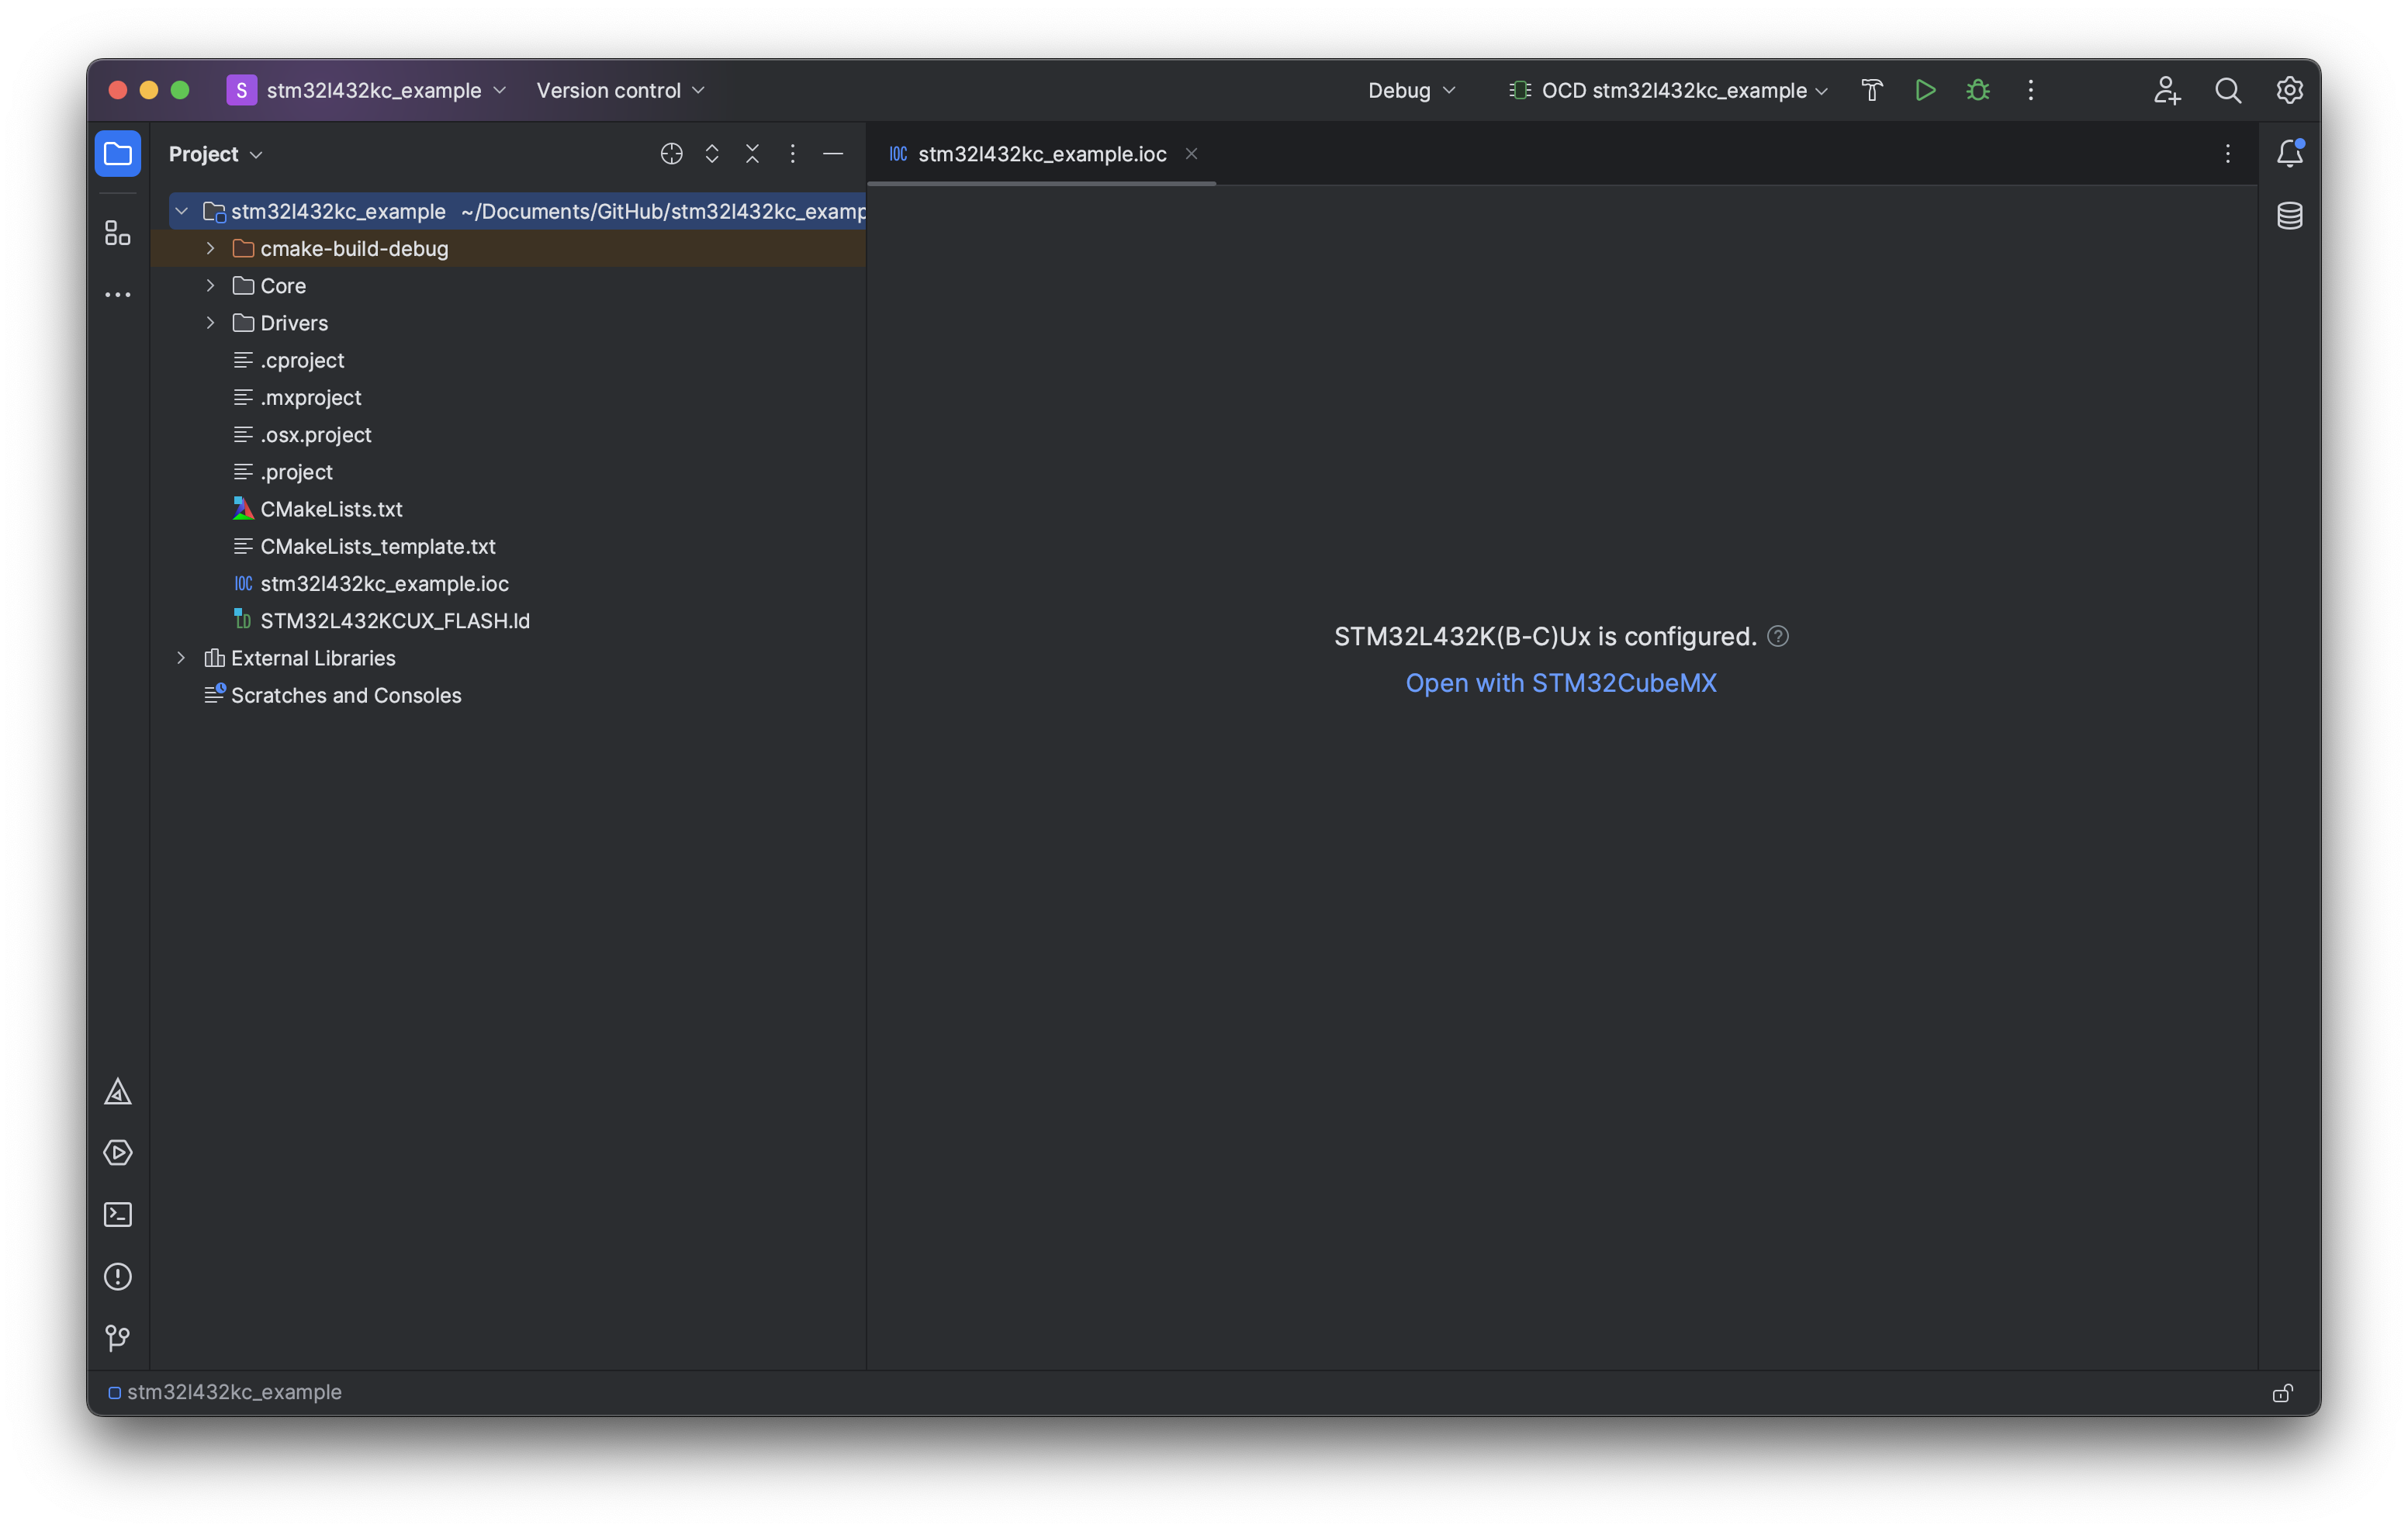This screenshot has height=1531, width=2408.
Task: Open the Problems tool window
Action: pyautogui.click(x=118, y=1276)
